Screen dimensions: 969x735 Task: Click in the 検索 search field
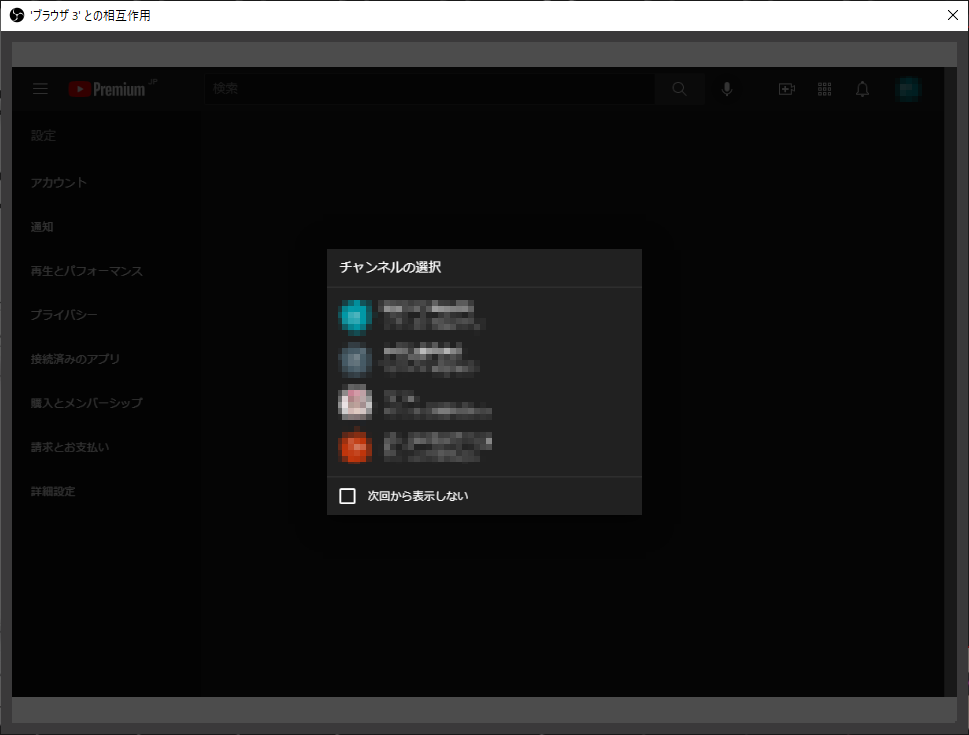[430, 89]
